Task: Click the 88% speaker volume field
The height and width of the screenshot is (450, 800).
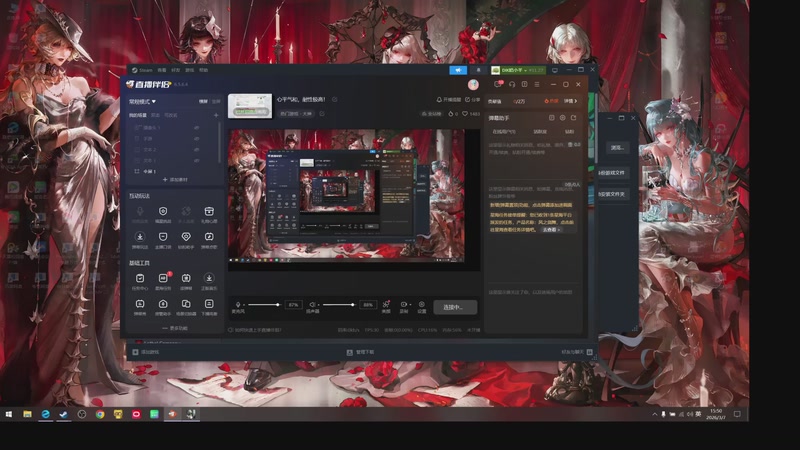Action: coord(368,305)
